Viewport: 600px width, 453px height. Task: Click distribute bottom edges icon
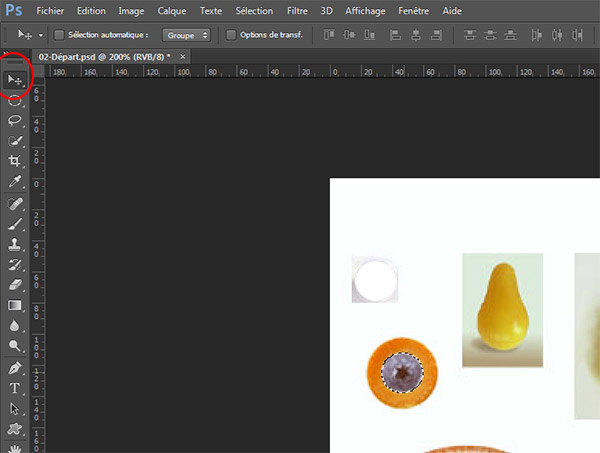click(510, 35)
